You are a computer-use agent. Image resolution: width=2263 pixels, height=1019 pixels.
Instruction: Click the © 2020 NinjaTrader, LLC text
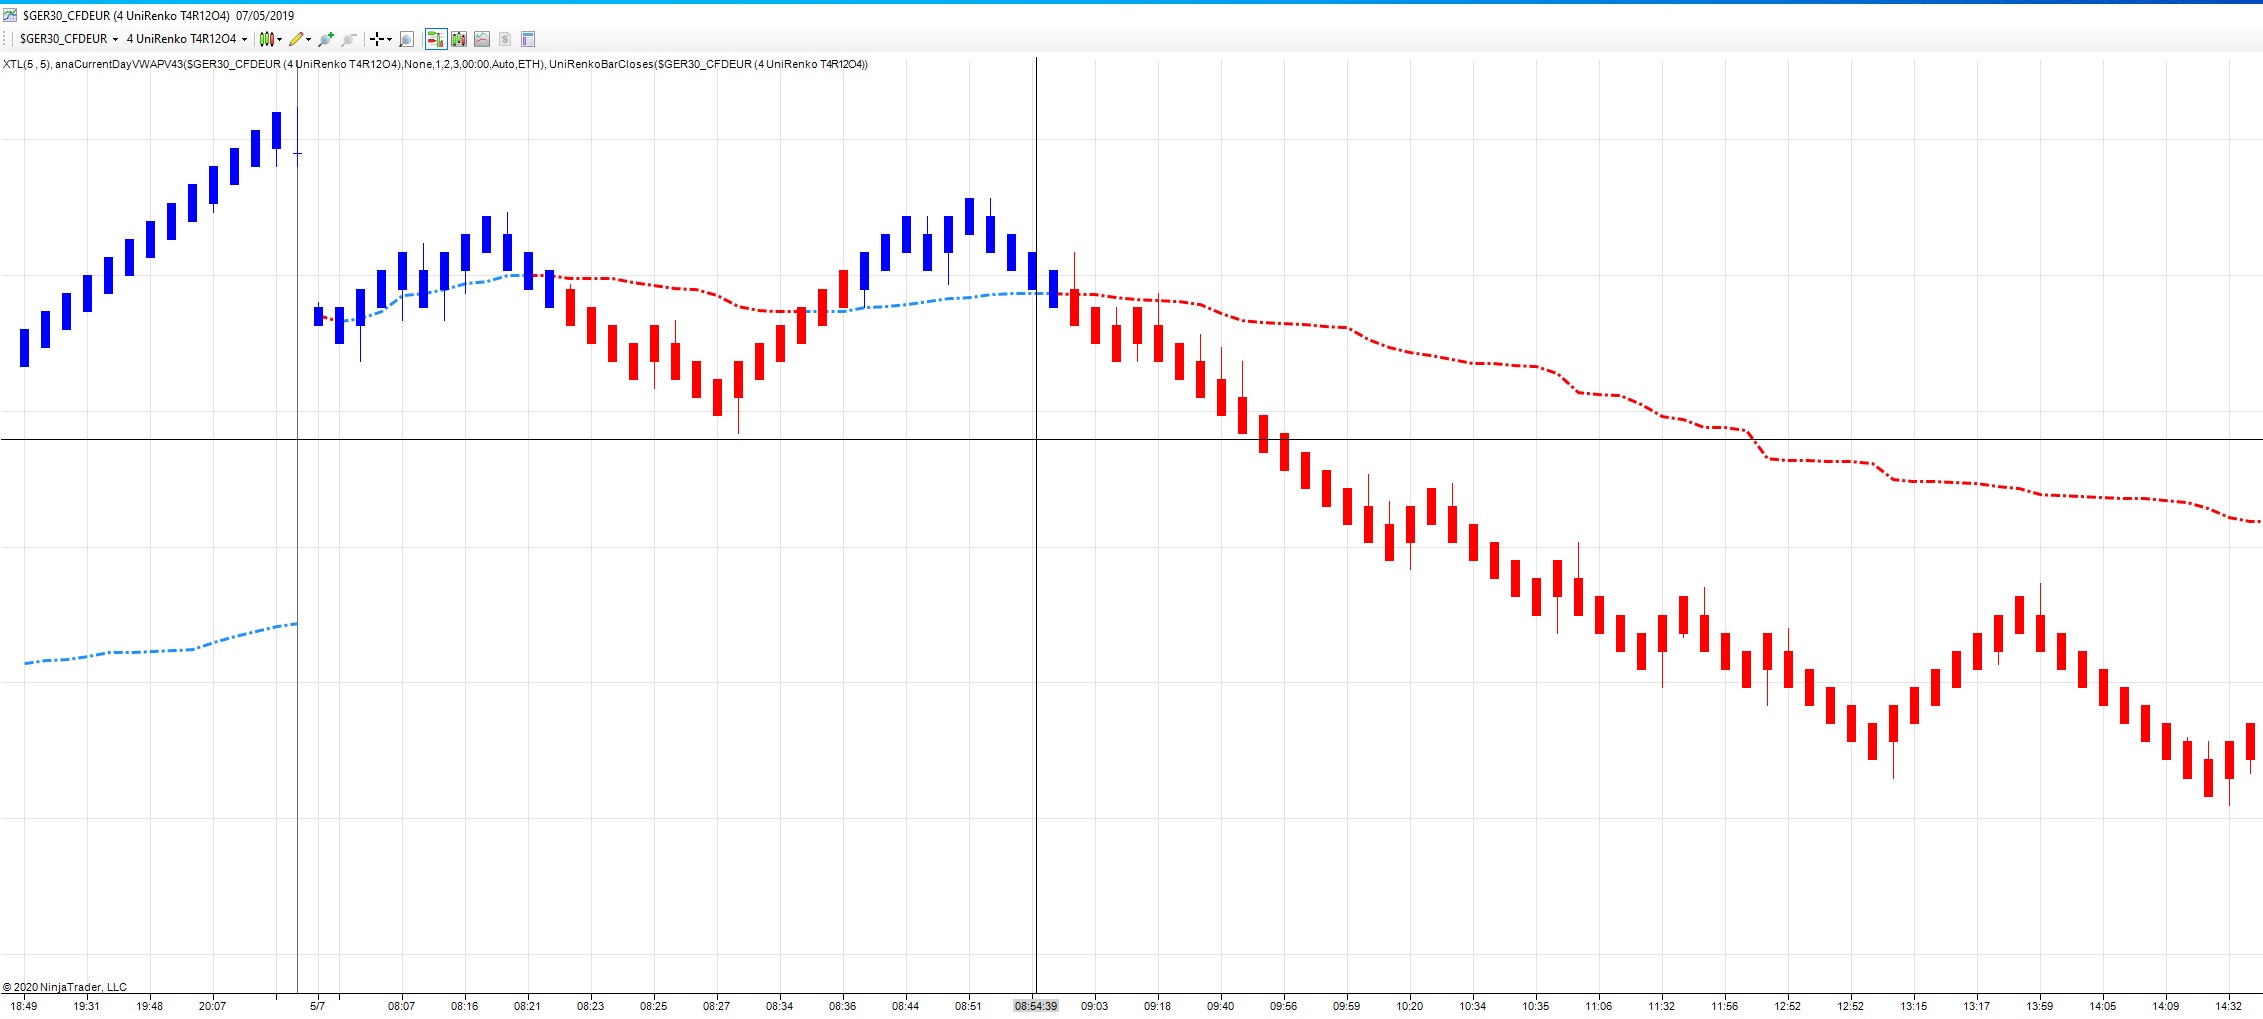tap(65, 987)
